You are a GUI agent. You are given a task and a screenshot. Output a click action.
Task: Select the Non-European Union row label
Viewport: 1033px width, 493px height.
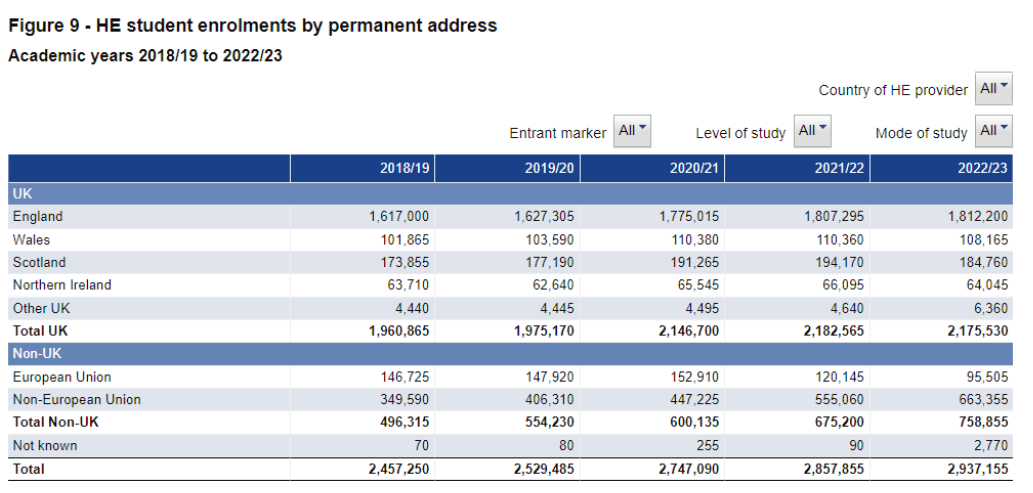coord(76,399)
